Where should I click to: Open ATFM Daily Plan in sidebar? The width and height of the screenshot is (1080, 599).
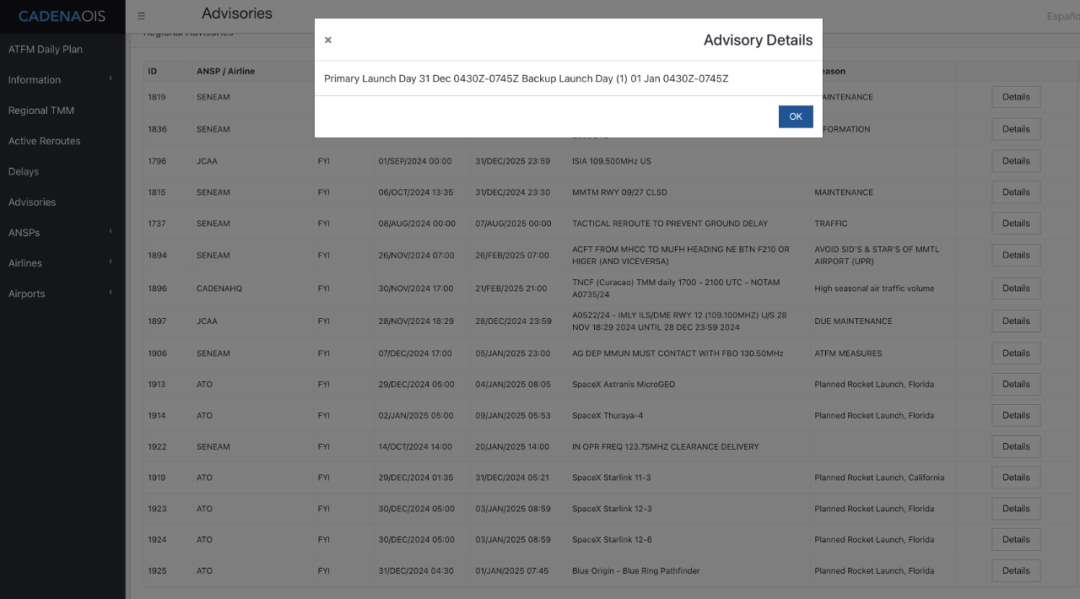point(45,49)
